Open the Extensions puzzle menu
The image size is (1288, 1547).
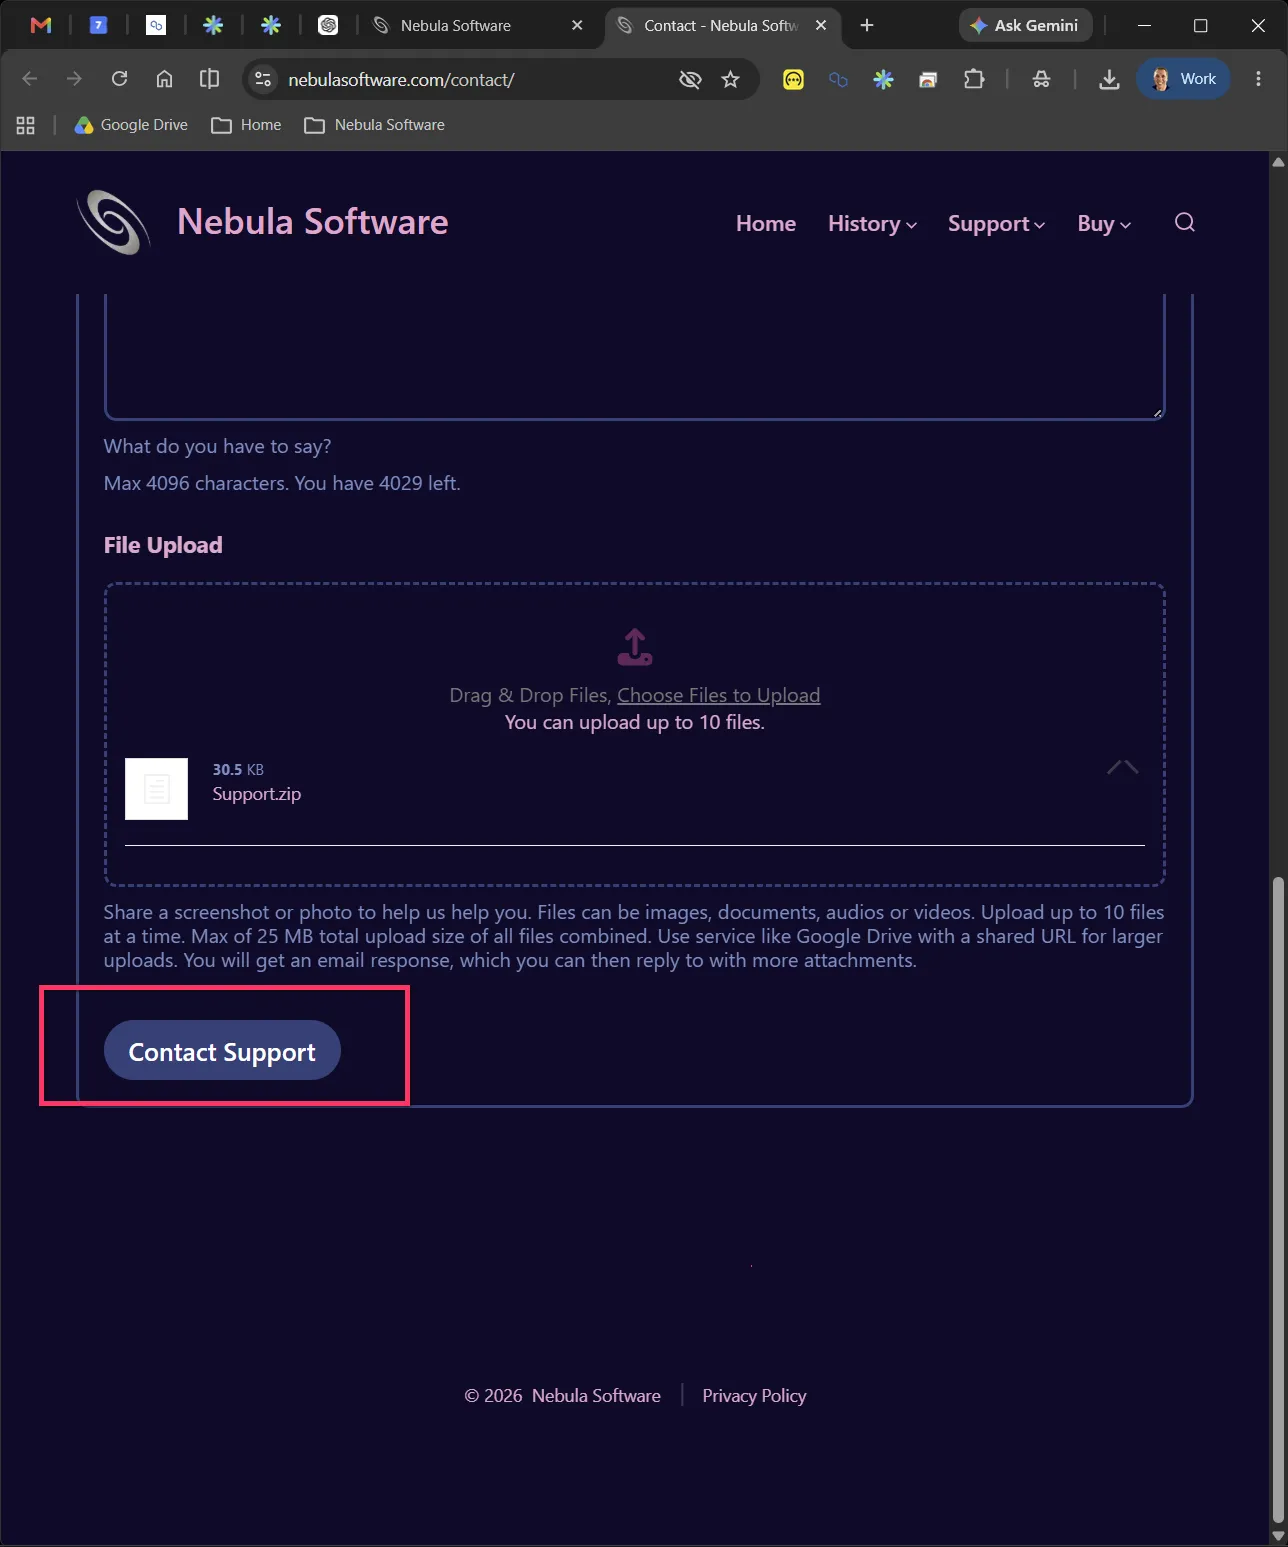(x=974, y=79)
